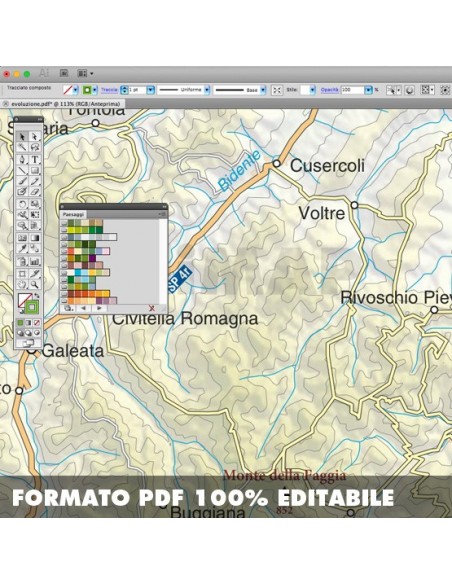Image resolution: width=452 pixels, height=584 pixels.
Task: Open Swatch Libraries menu button in Paesaggi
Action: coord(68,308)
